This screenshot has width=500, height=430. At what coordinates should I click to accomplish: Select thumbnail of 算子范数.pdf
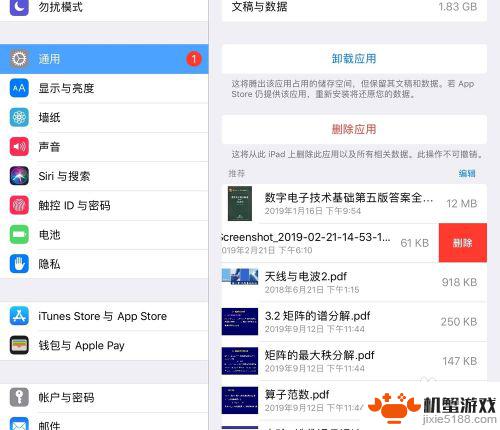click(240, 400)
